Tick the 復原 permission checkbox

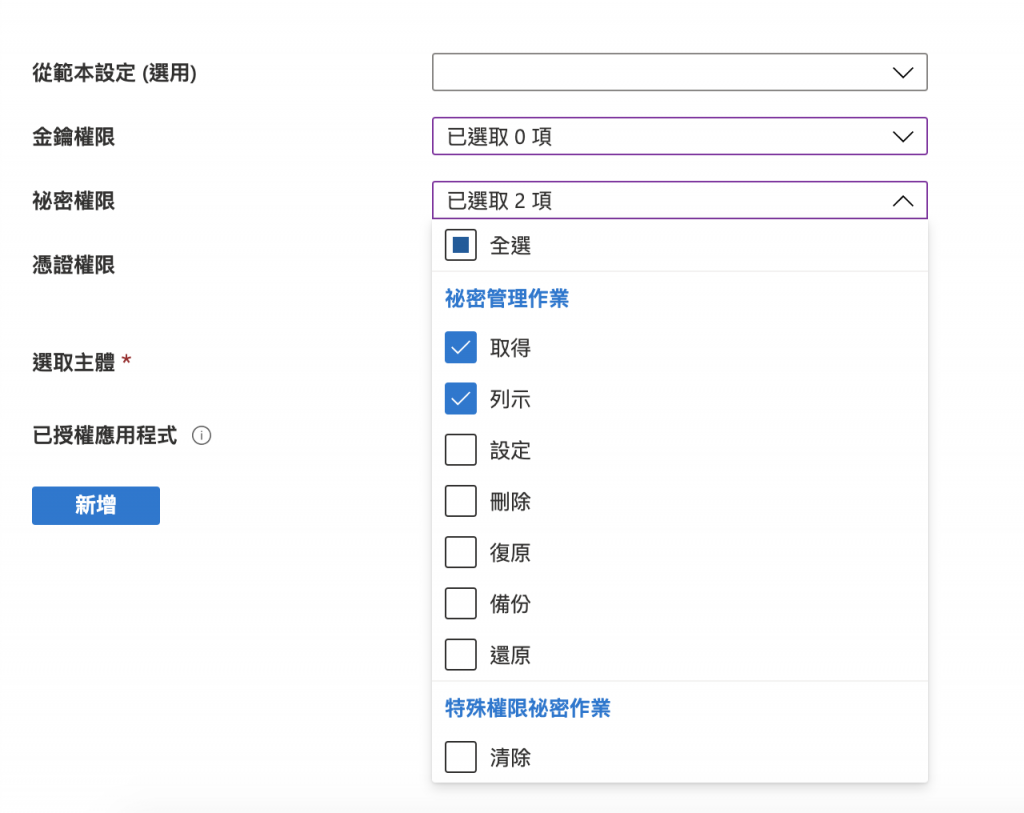tap(461, 552)
